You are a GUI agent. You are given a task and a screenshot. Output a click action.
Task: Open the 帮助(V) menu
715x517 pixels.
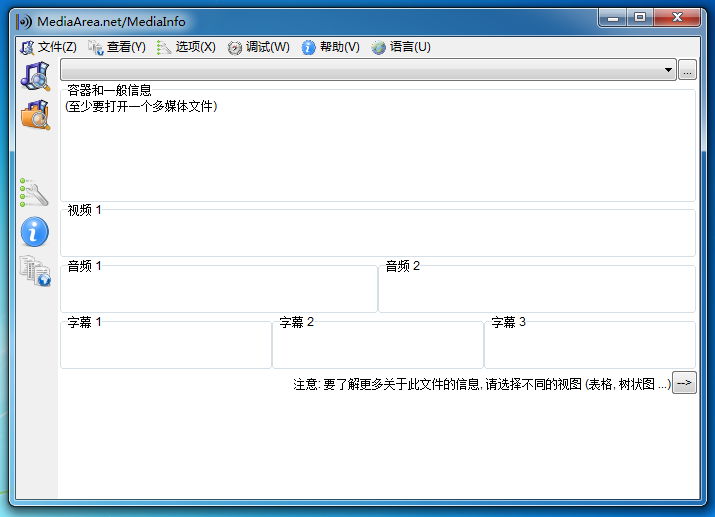point(331,47)
